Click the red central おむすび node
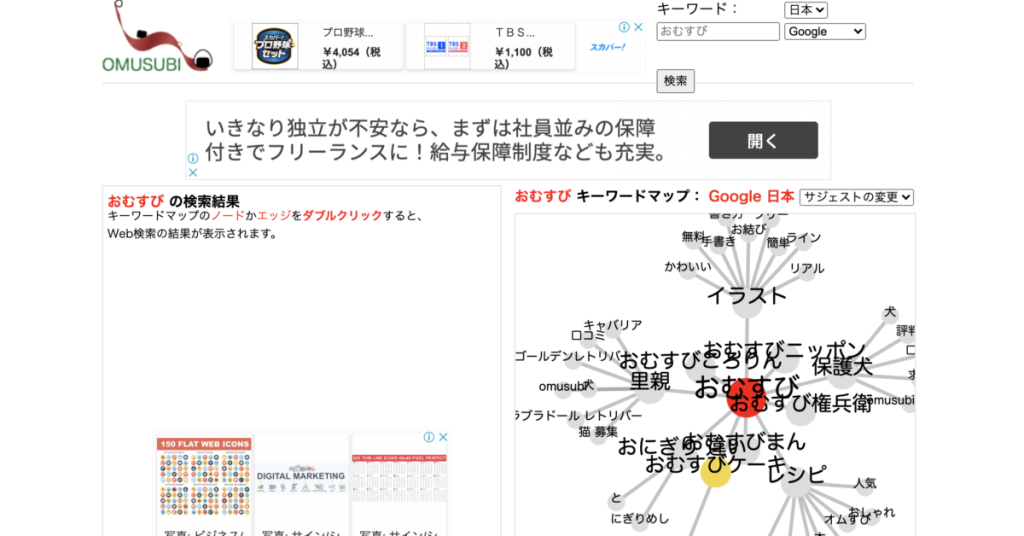The width and height of the screenshot is (1024, 536). click(746, 398)
